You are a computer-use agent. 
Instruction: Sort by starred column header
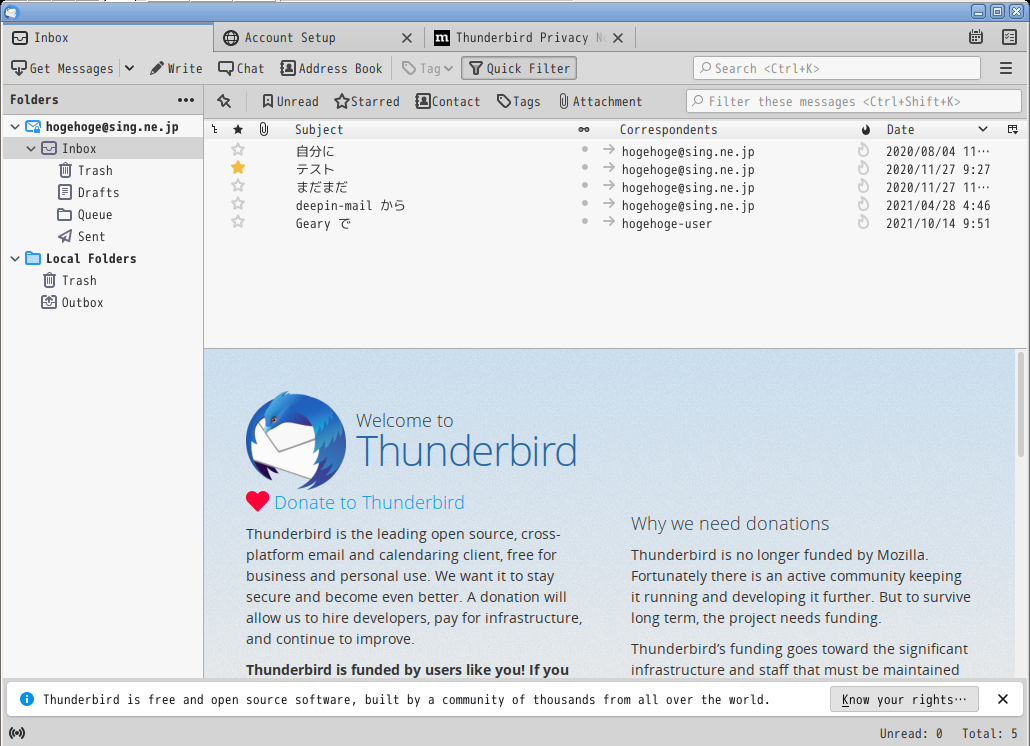pos(238,129)
